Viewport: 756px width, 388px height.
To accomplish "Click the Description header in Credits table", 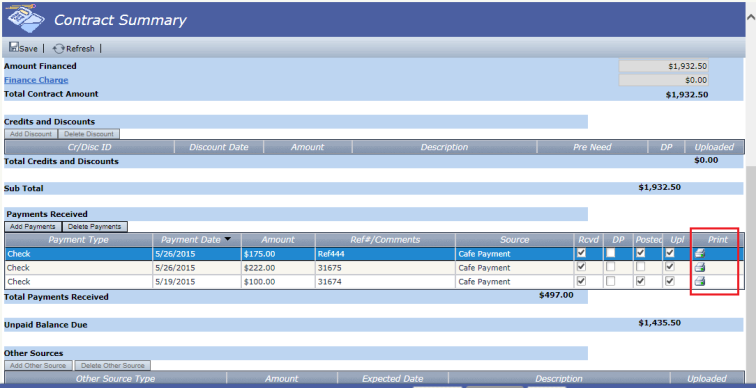I will click(444, 147).
